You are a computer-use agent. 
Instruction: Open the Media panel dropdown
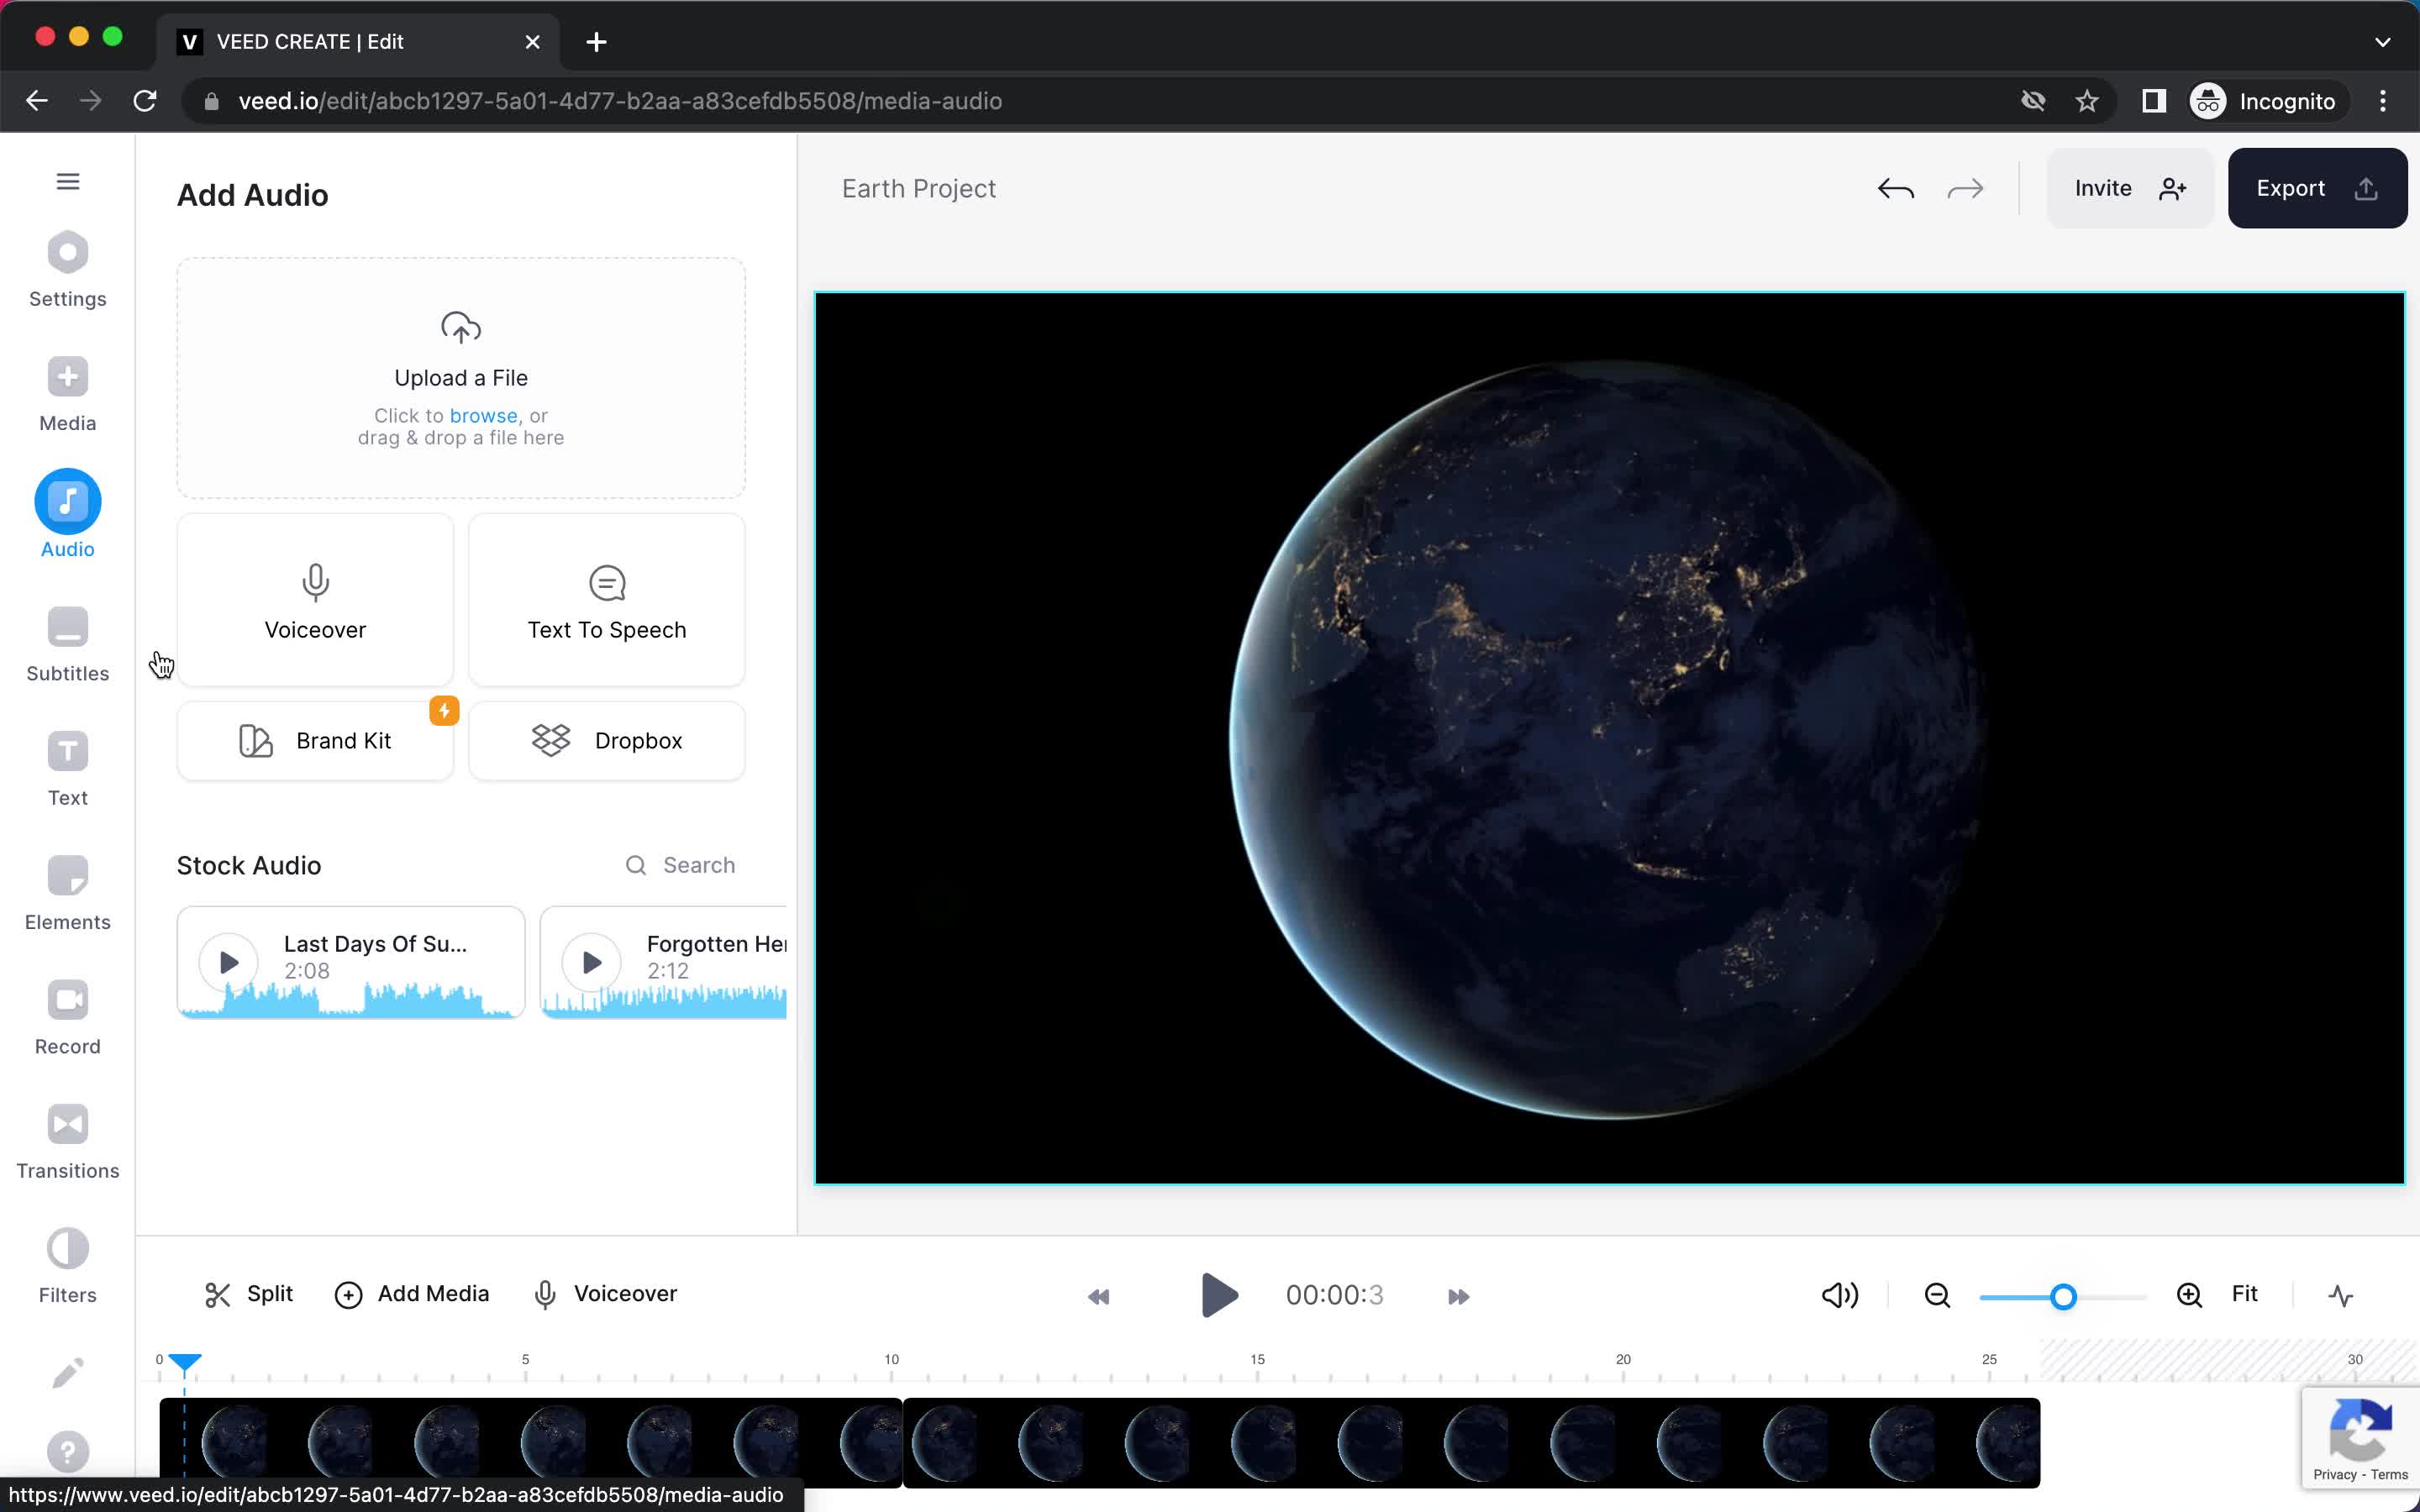(66, 392)
